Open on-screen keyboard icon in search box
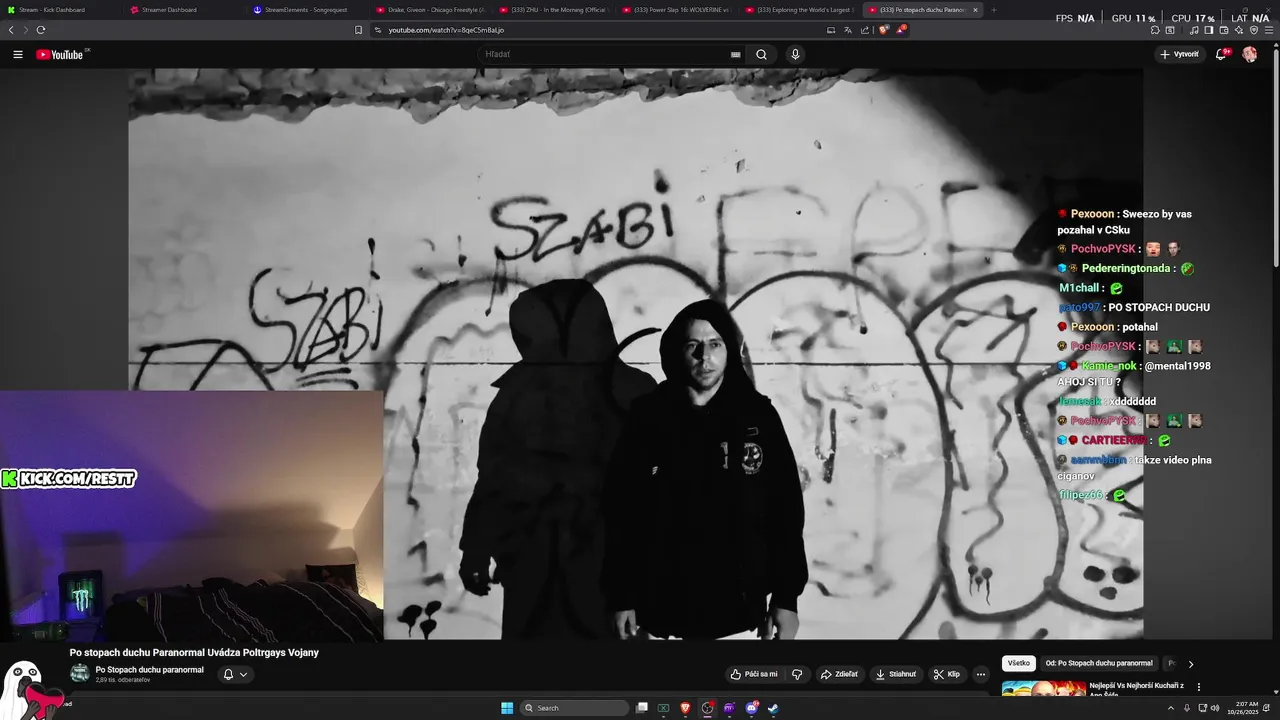This screenshot has width=1280, height=720. 736,55
